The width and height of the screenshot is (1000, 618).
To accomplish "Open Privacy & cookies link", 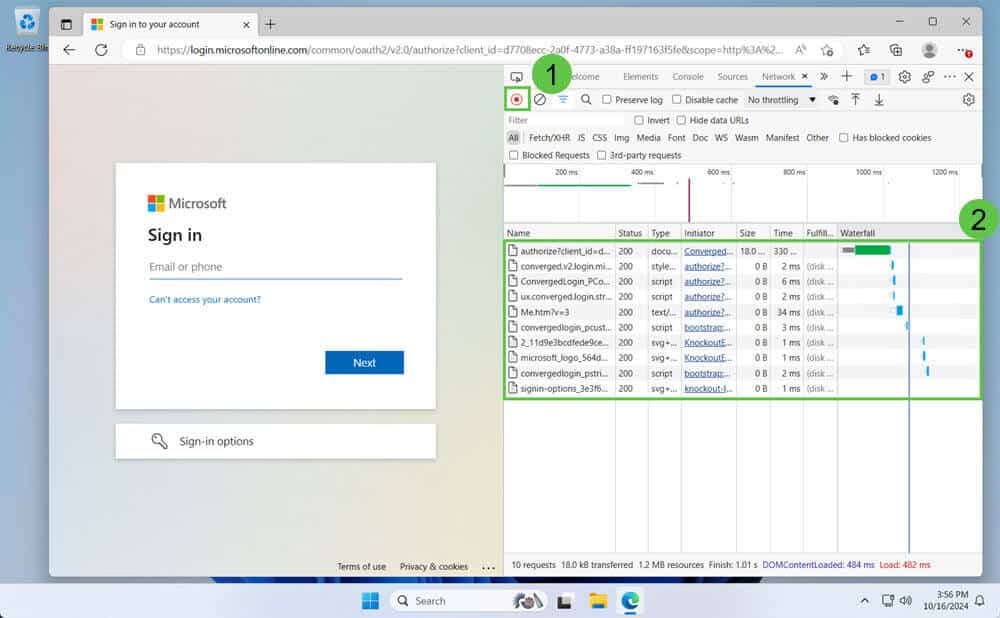I will [434, 566].
